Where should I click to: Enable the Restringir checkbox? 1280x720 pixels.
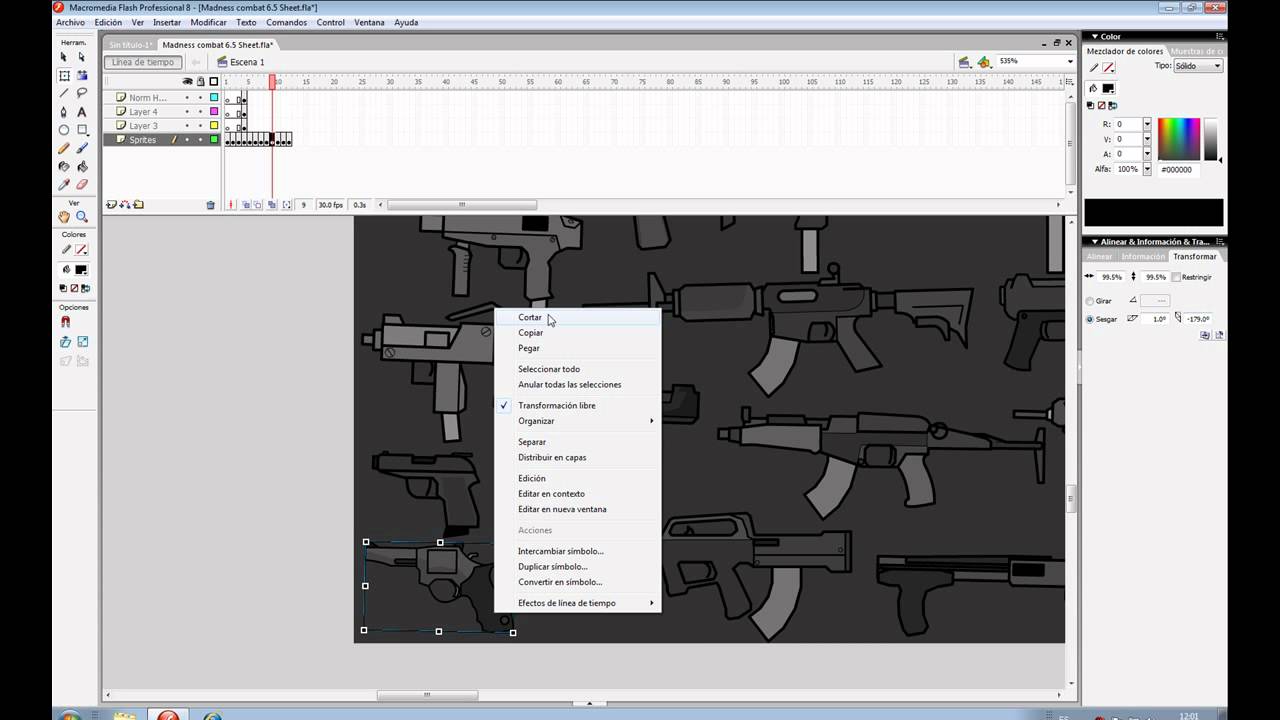tap(1176, 277)
